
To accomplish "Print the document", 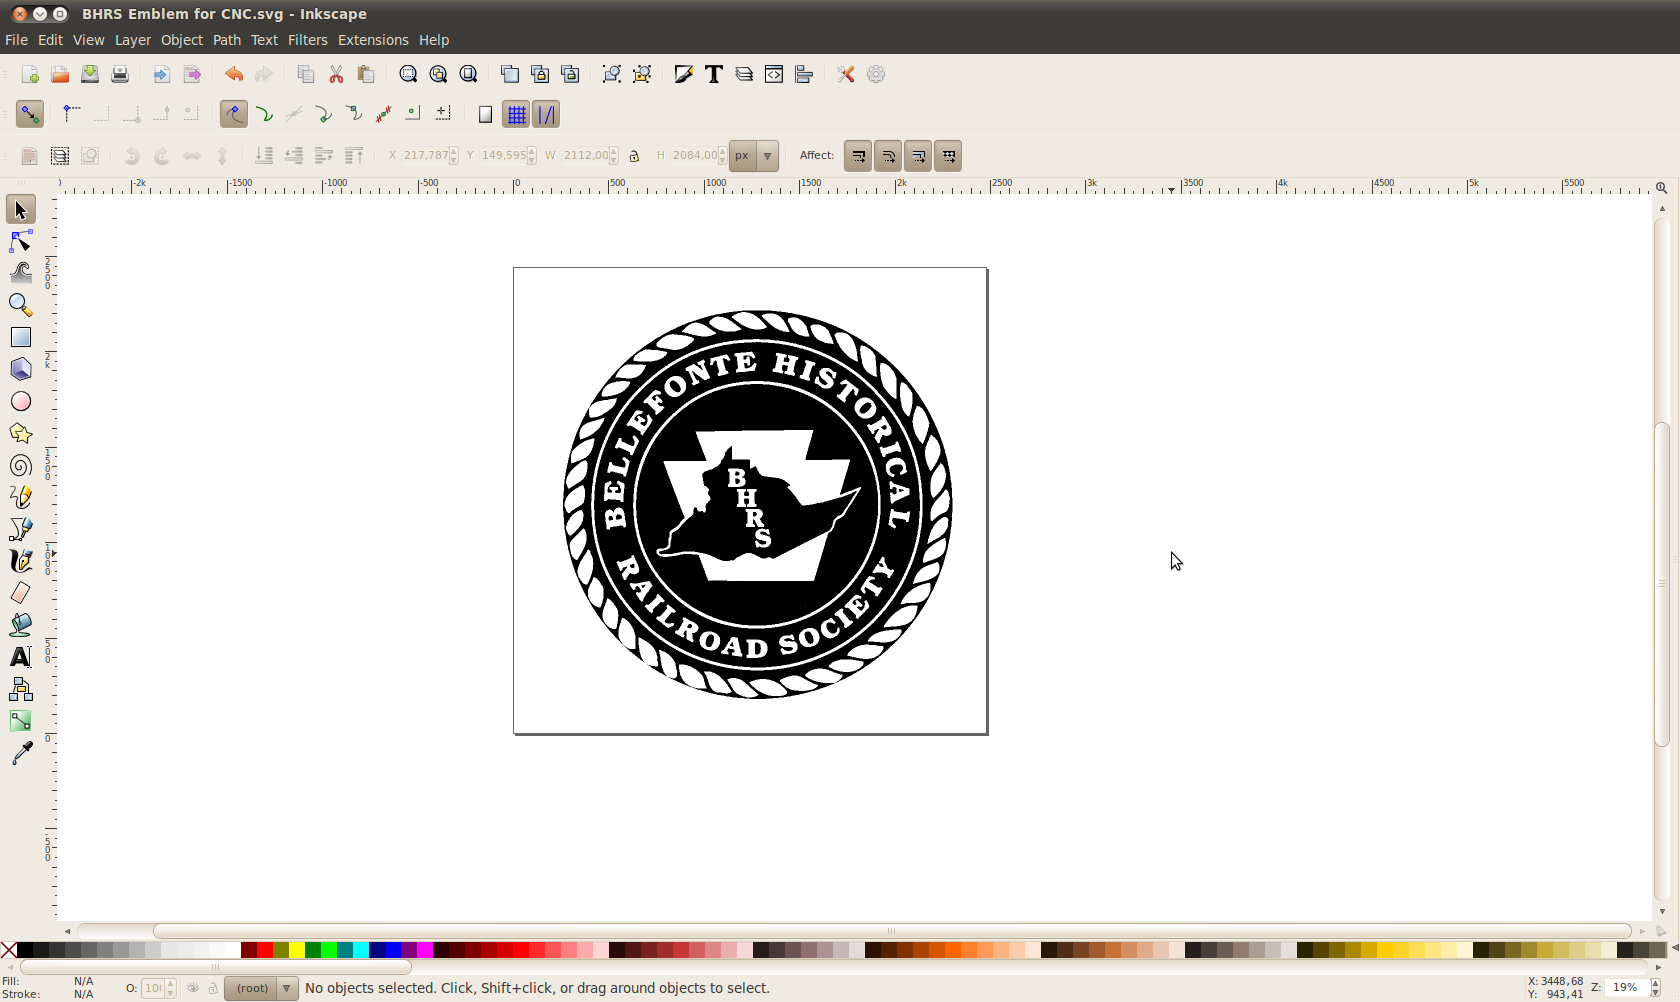I will coord(120,74).
